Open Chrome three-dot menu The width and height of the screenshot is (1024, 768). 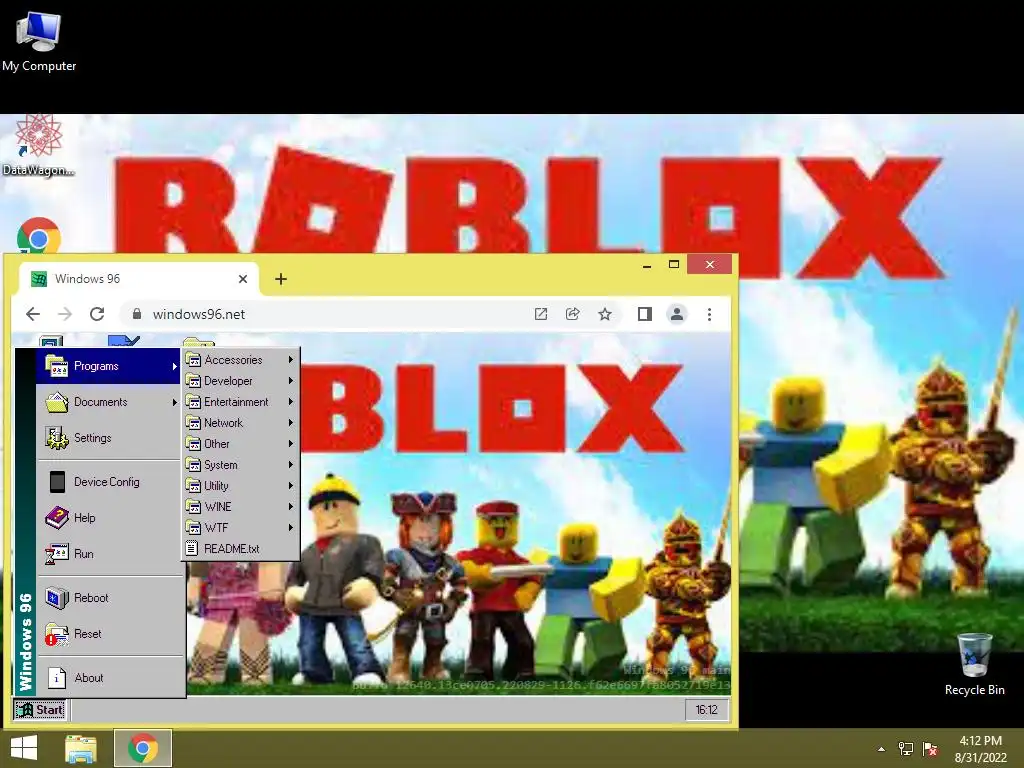point(709,314)
